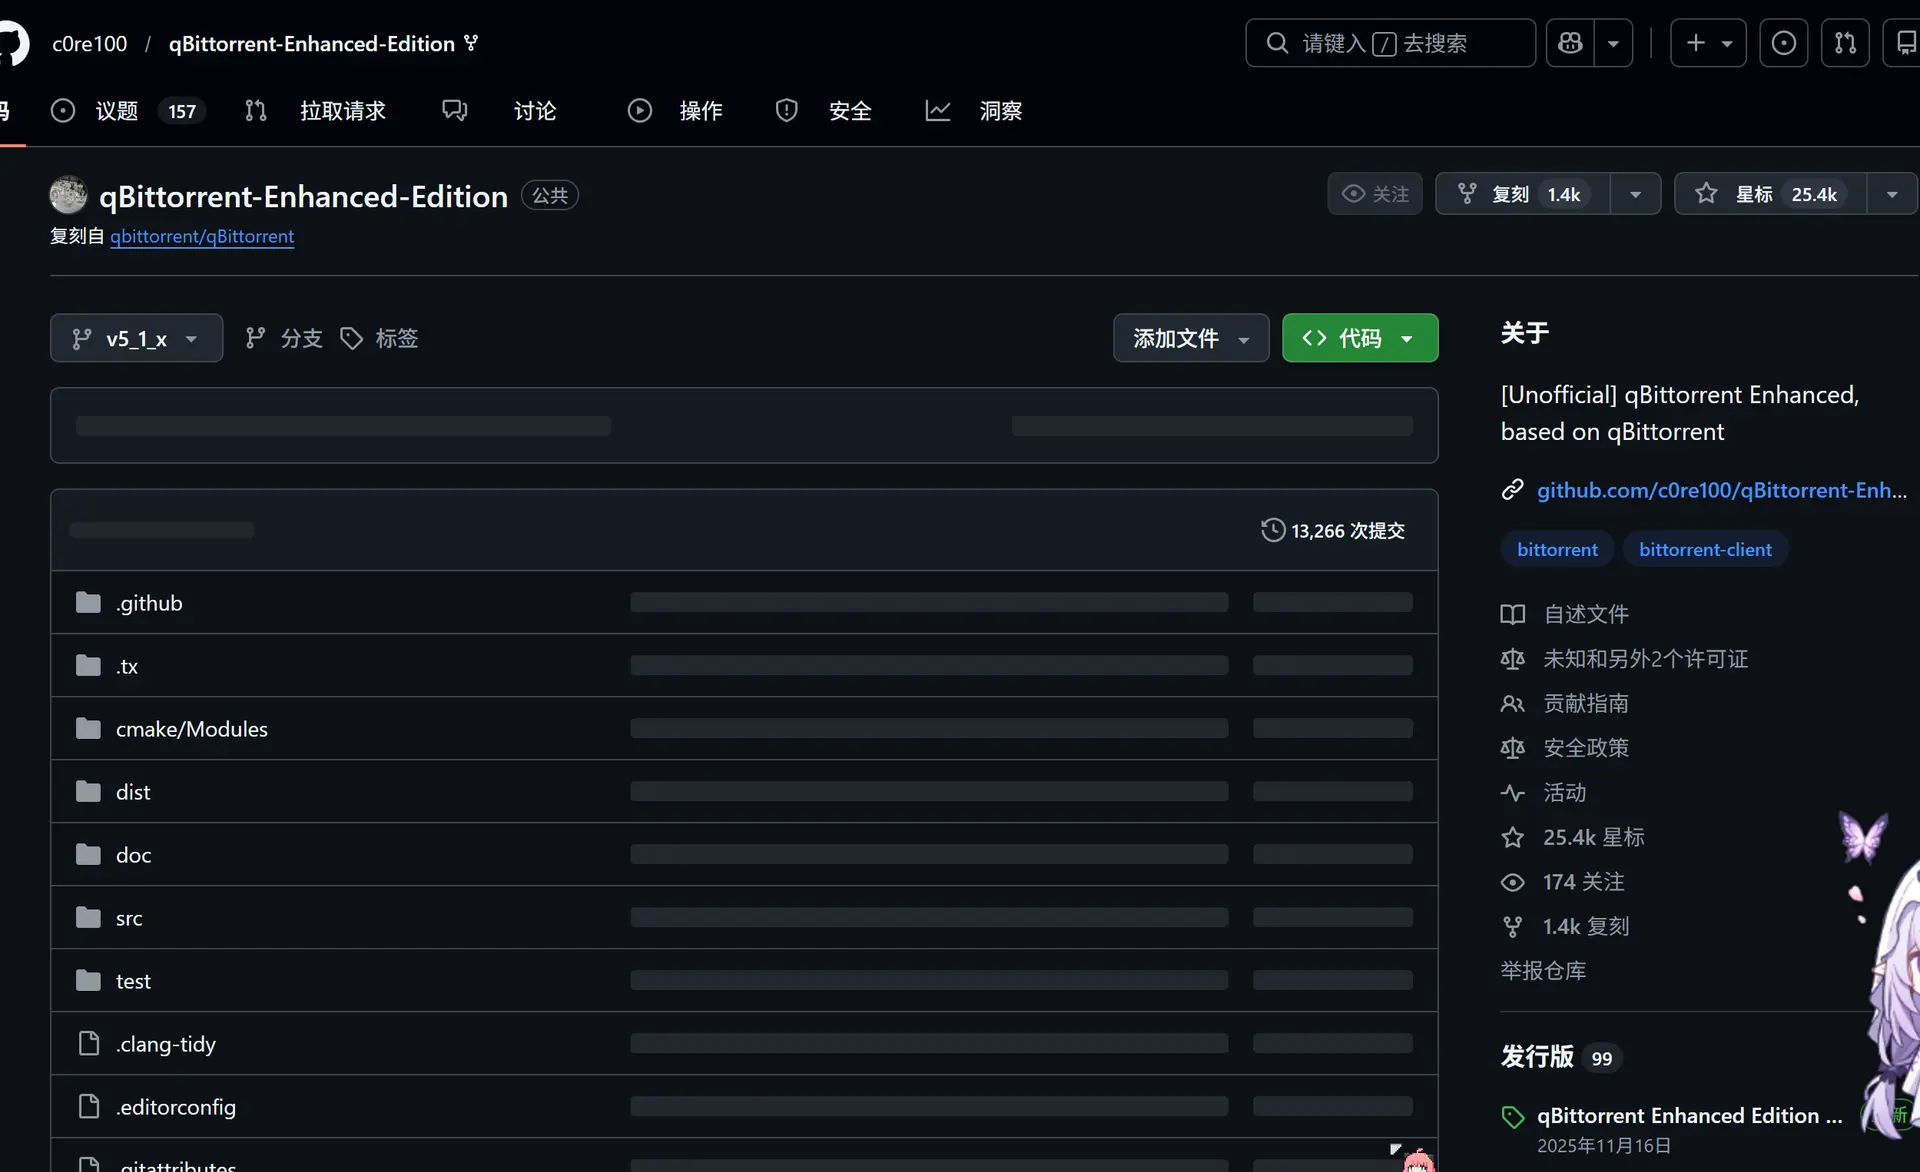Switch to the 操作 tab
The height and width of the screenshot is (1172, 1920).
point(675,111)
